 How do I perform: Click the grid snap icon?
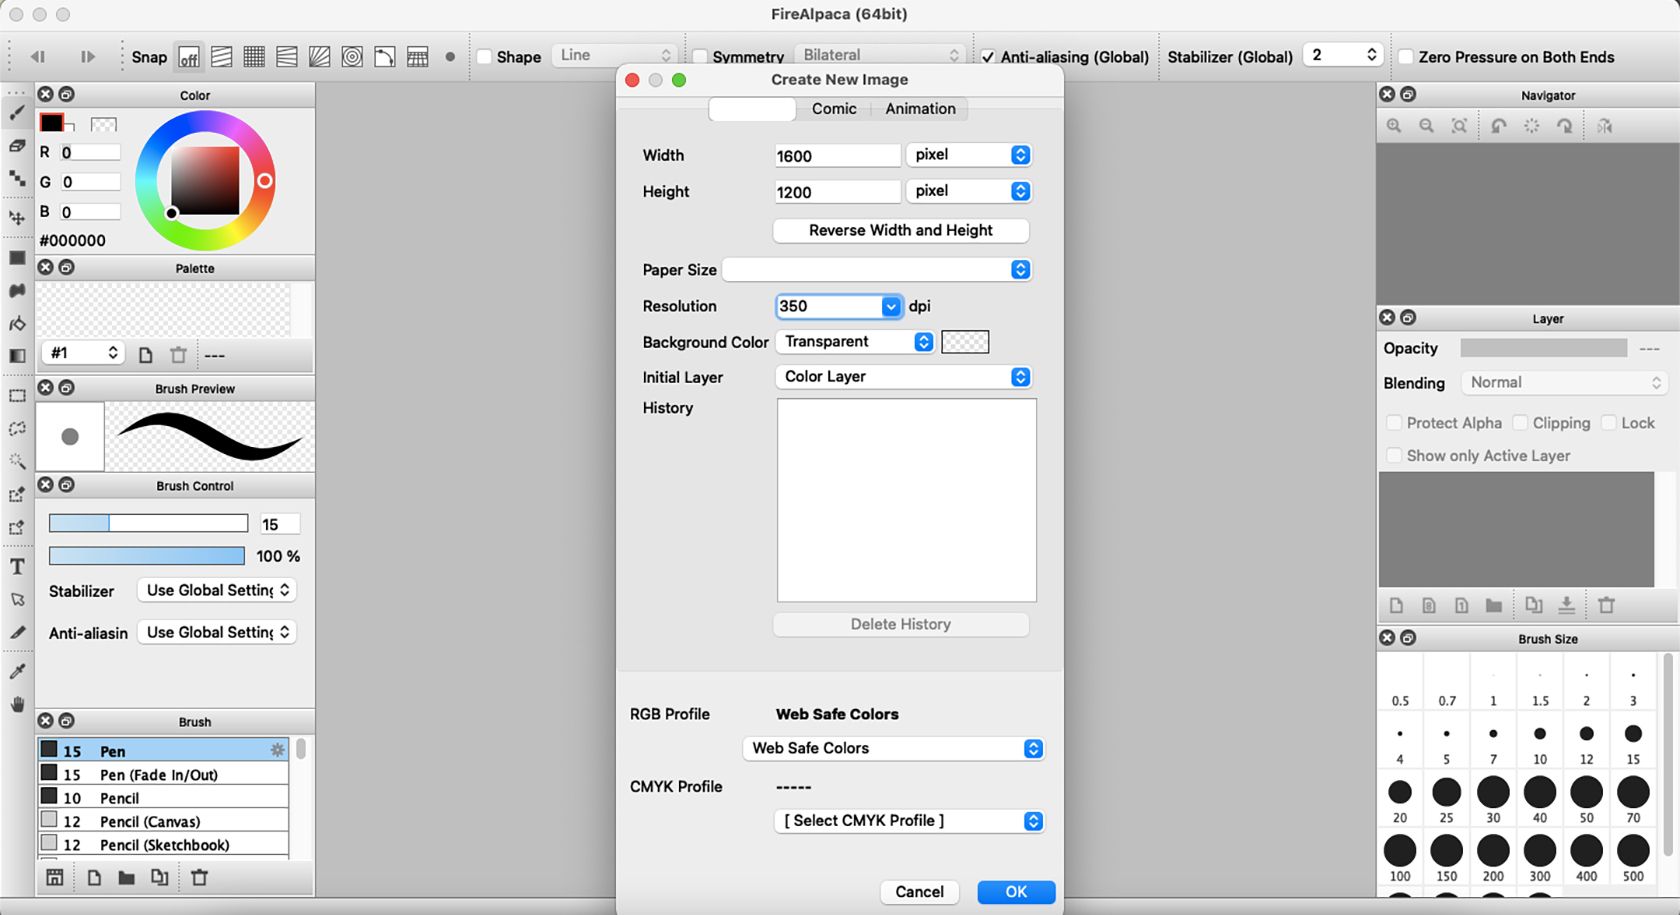coord(254,57)
